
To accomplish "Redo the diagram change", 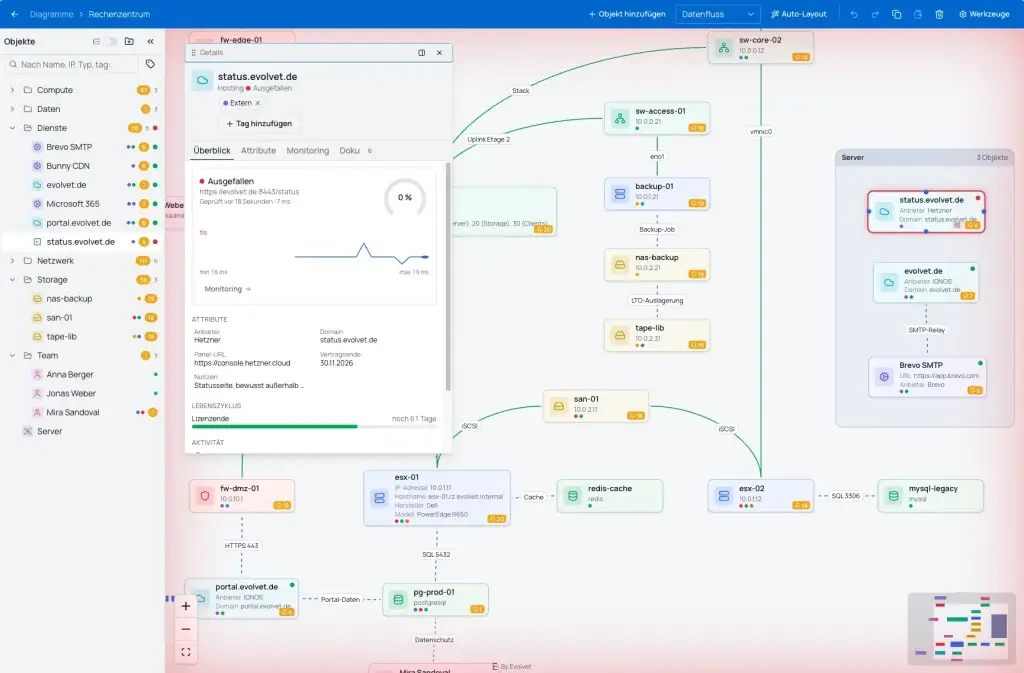I will pos(875,14).
